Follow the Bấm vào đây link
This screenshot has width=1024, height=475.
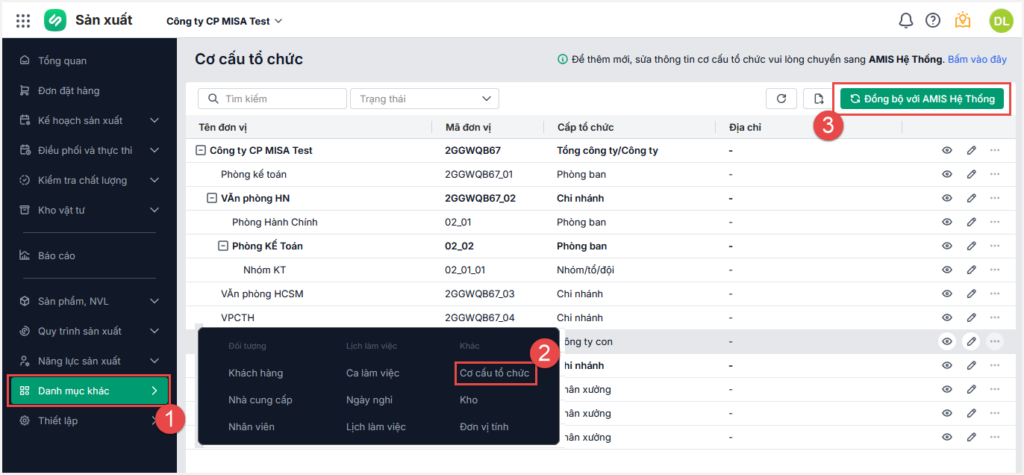click(x=977, y=59)
